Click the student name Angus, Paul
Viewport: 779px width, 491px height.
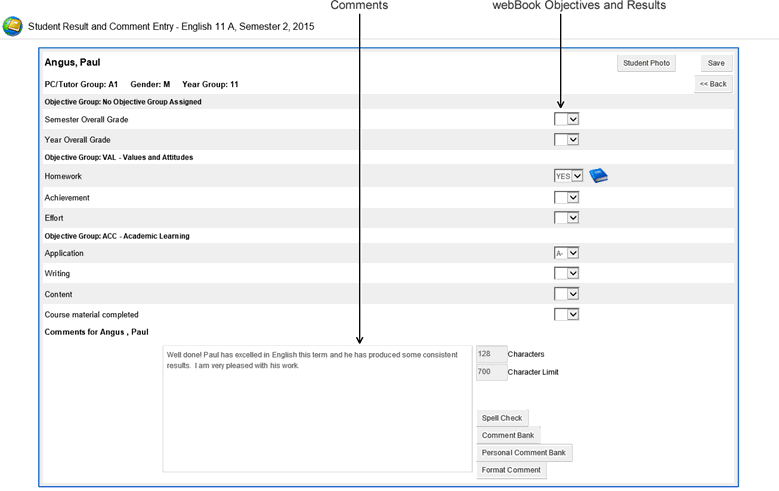click(73, 62)
